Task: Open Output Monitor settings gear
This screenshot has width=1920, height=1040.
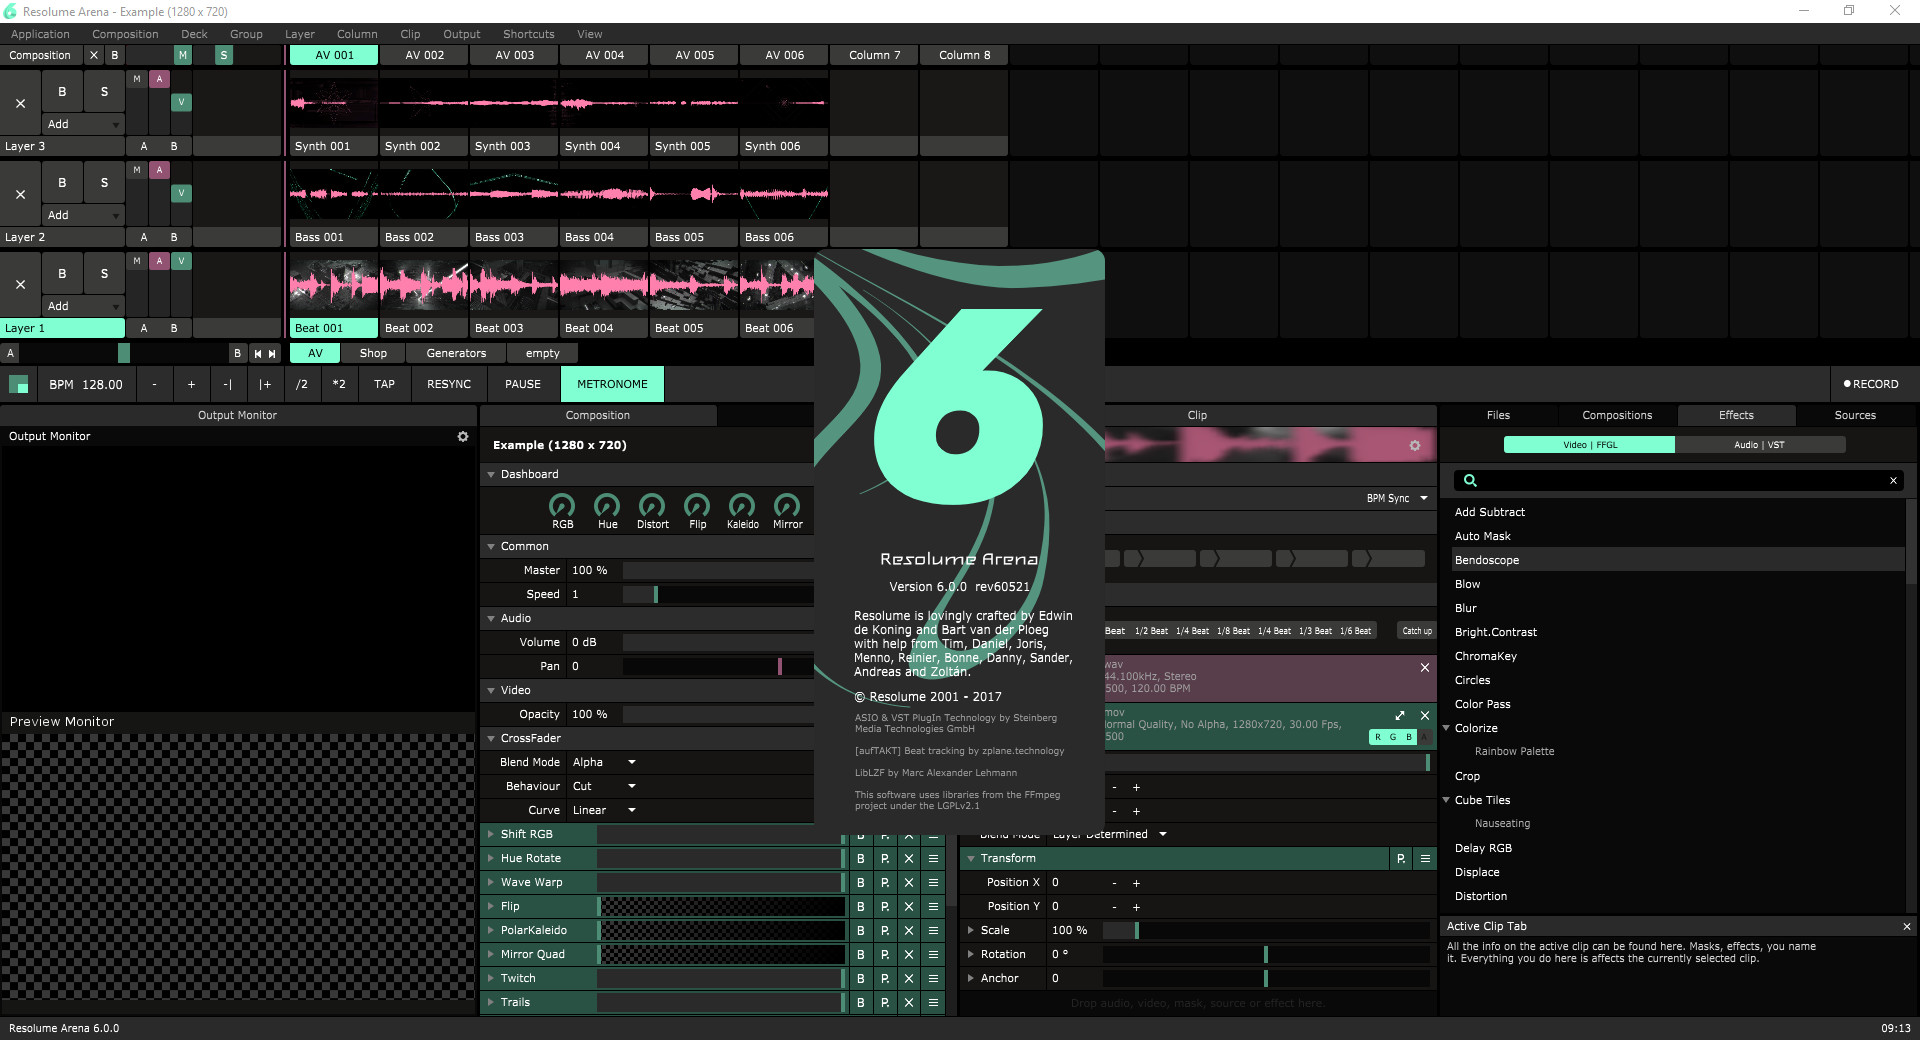Action: pos(463,437)
